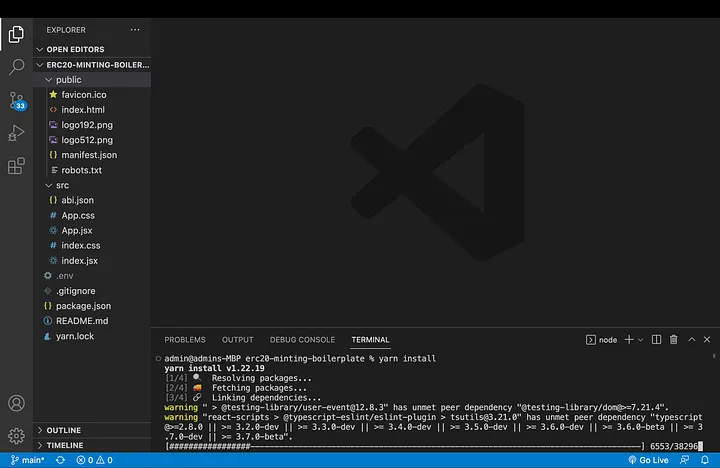Image resolution: width=720 pixels, height=468 pixels.
Task: Open package.json in the file explorer
Action: point(84,306)
